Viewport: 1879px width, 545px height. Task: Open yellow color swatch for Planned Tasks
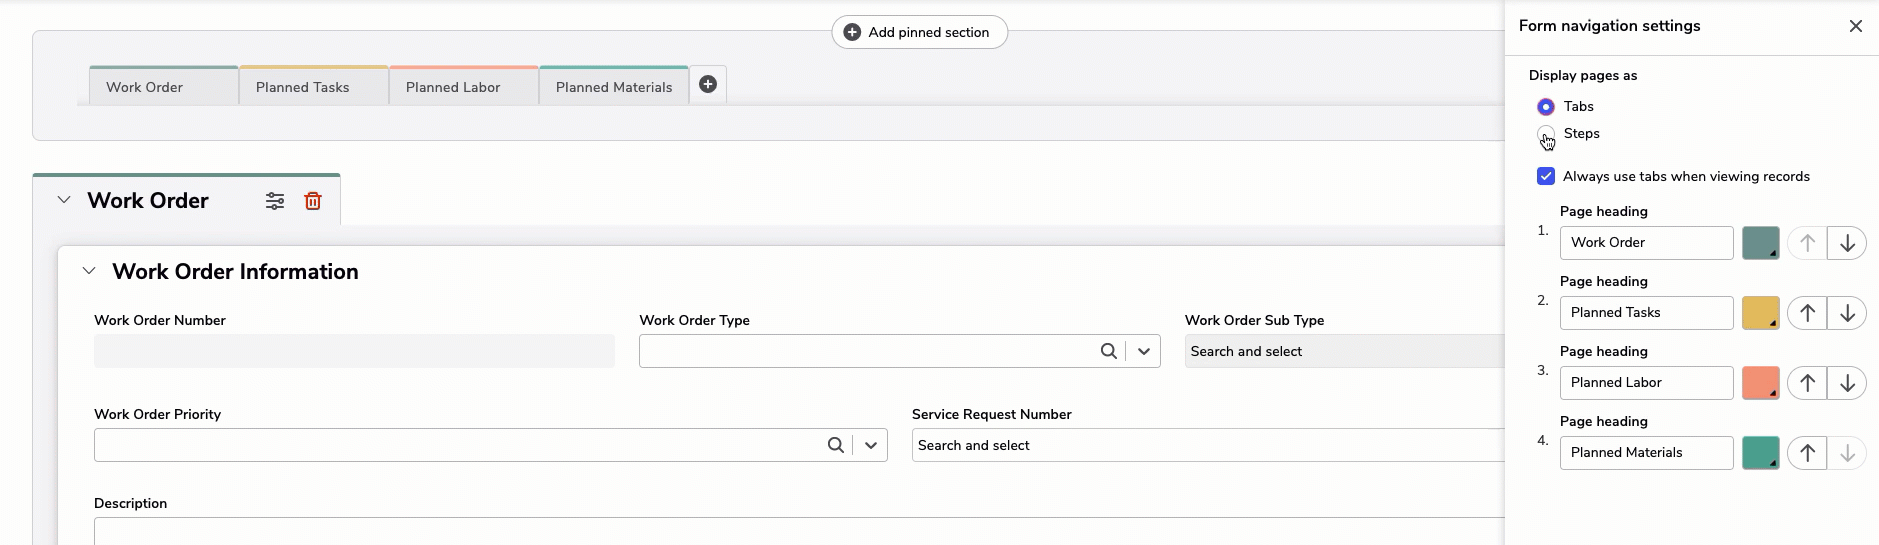[1761, 313]
